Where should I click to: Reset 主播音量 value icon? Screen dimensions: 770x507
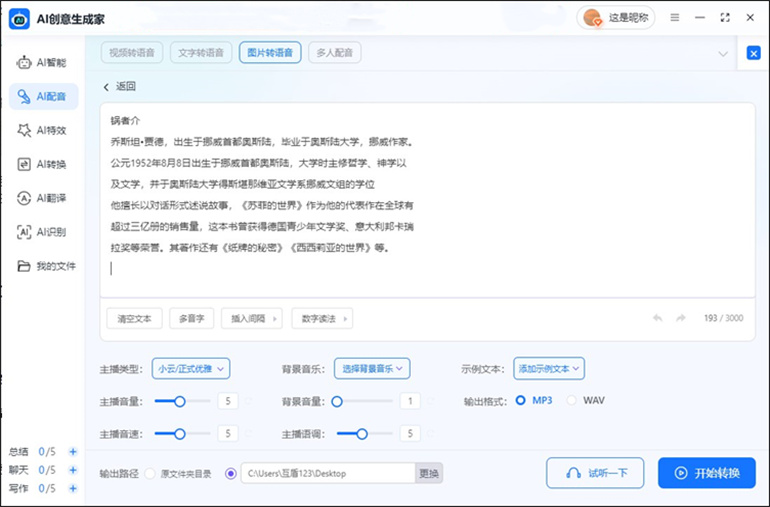tap(248, 401)
